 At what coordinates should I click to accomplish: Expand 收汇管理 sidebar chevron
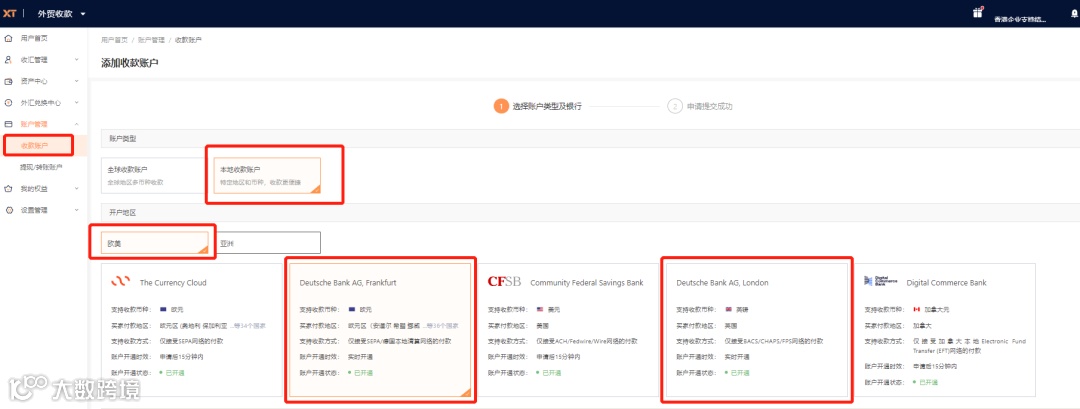pos(77,60)
